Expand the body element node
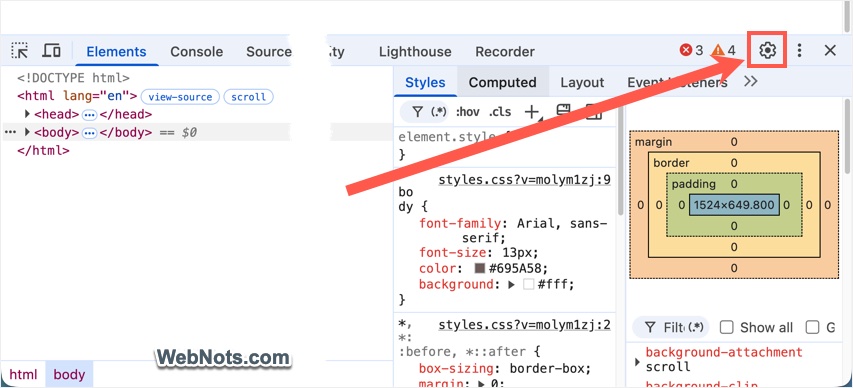 [x=27, y=132]
